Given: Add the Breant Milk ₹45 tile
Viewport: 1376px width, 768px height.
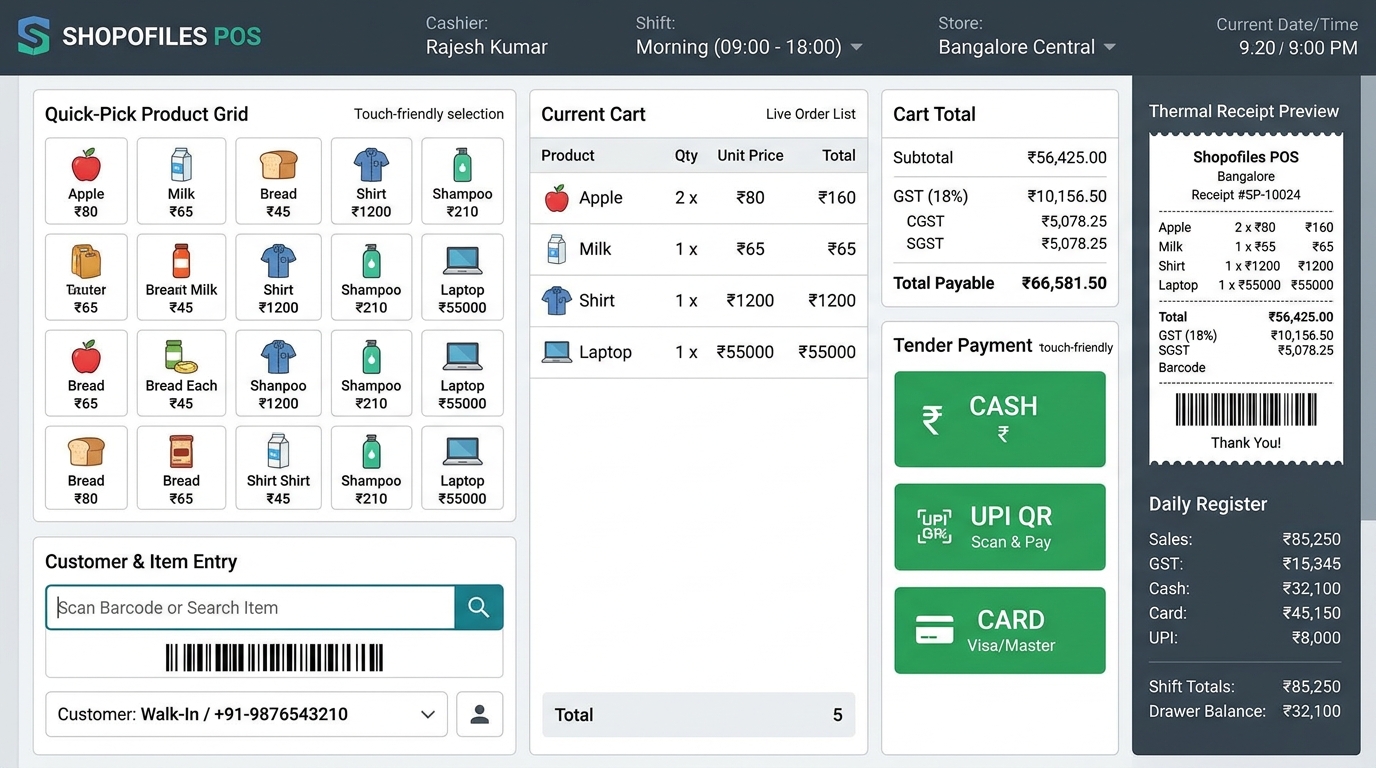Looking at the screenshot, I should (x=181, y=277).
